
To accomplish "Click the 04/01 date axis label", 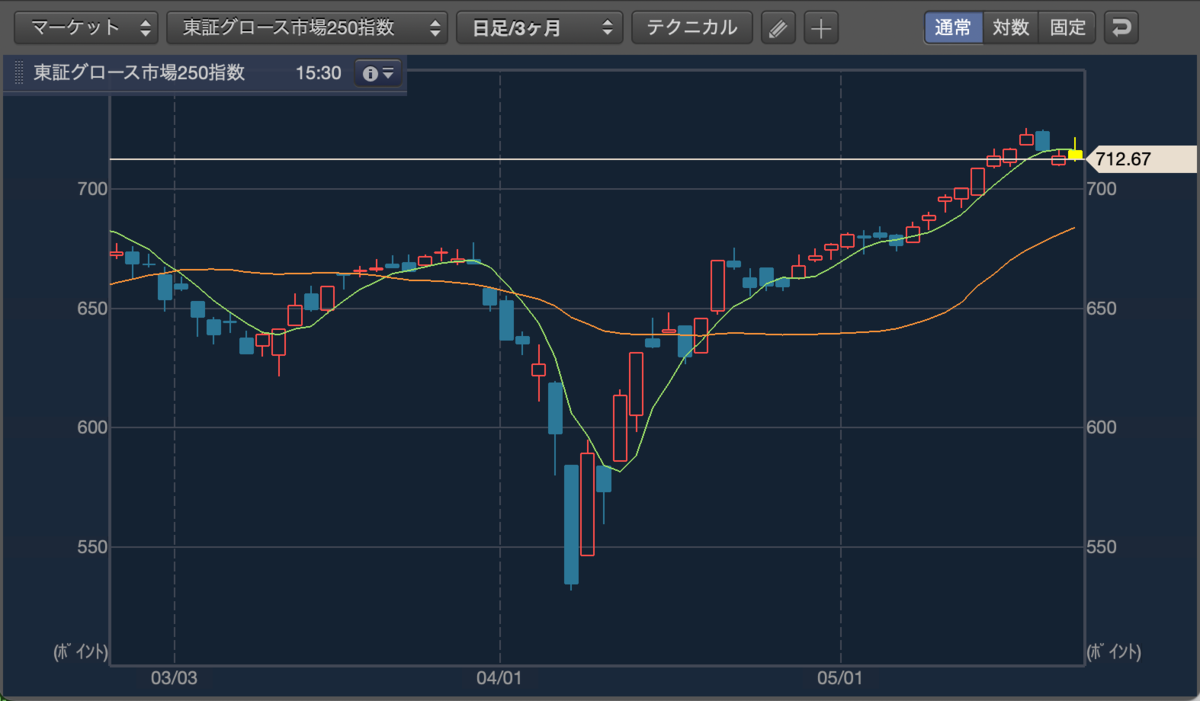I will coord(498,677).
